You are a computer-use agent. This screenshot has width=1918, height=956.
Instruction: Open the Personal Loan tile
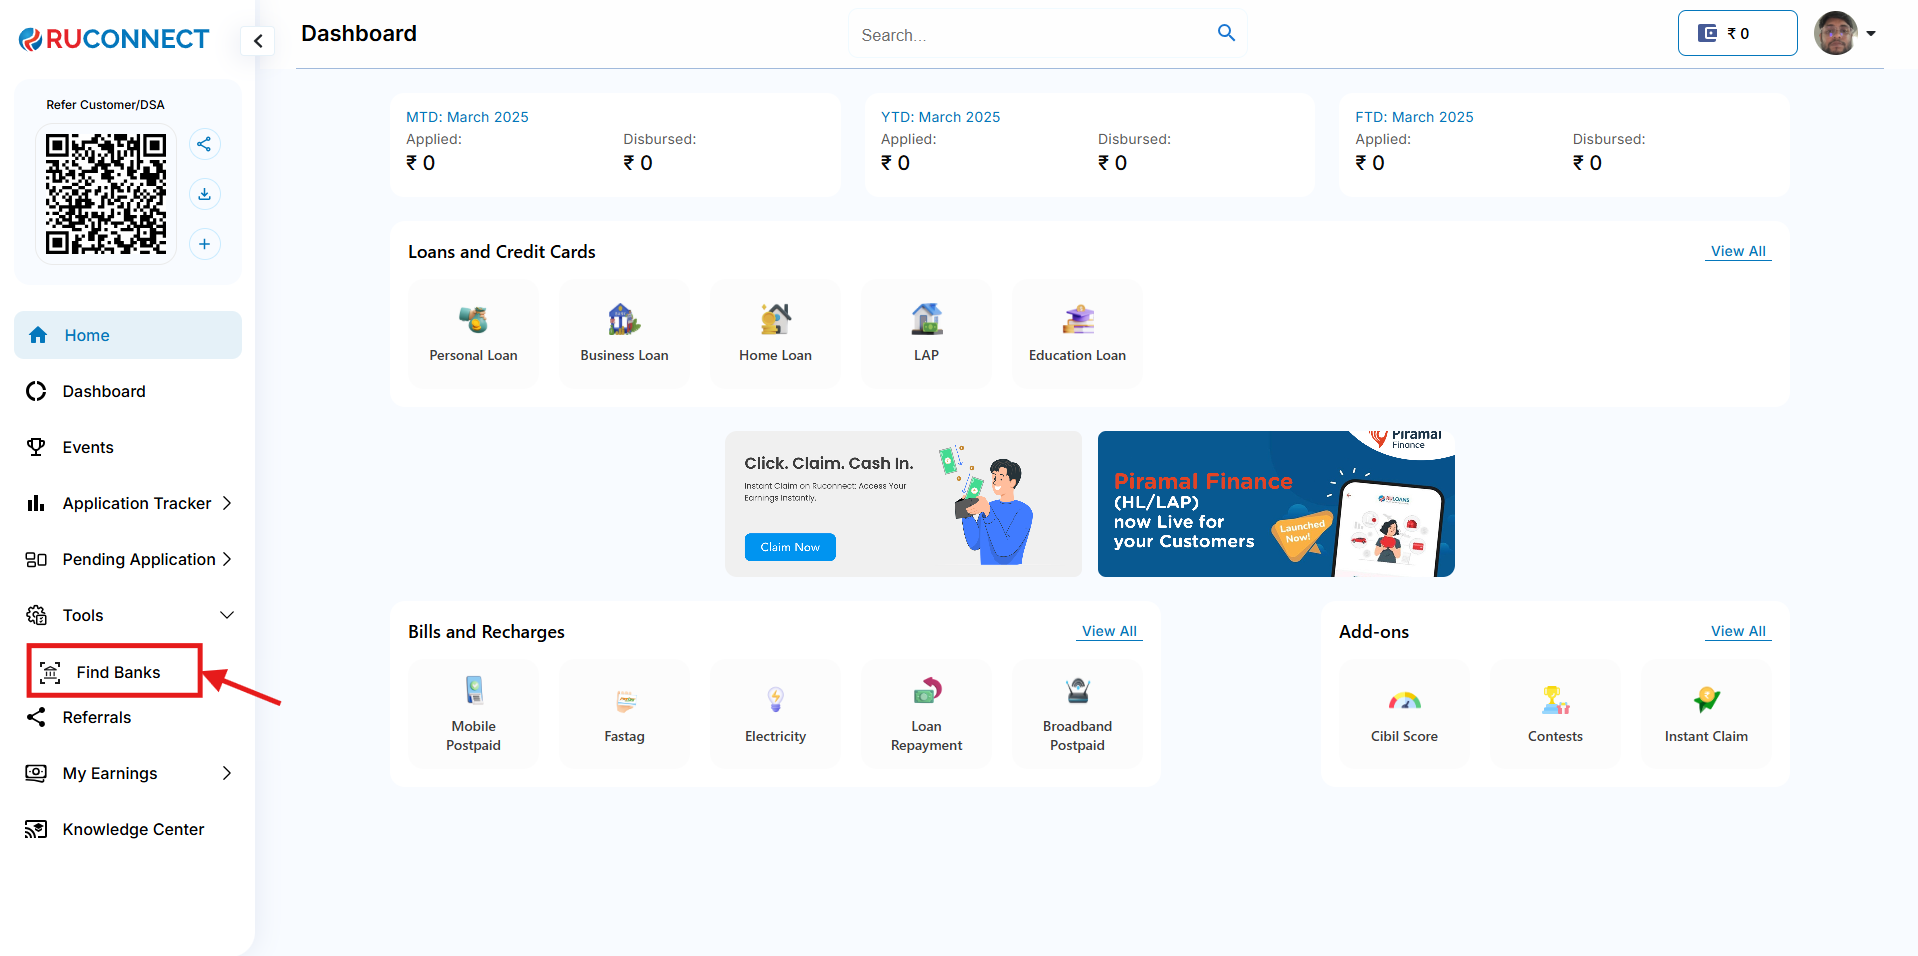click(x=473, y=333)
